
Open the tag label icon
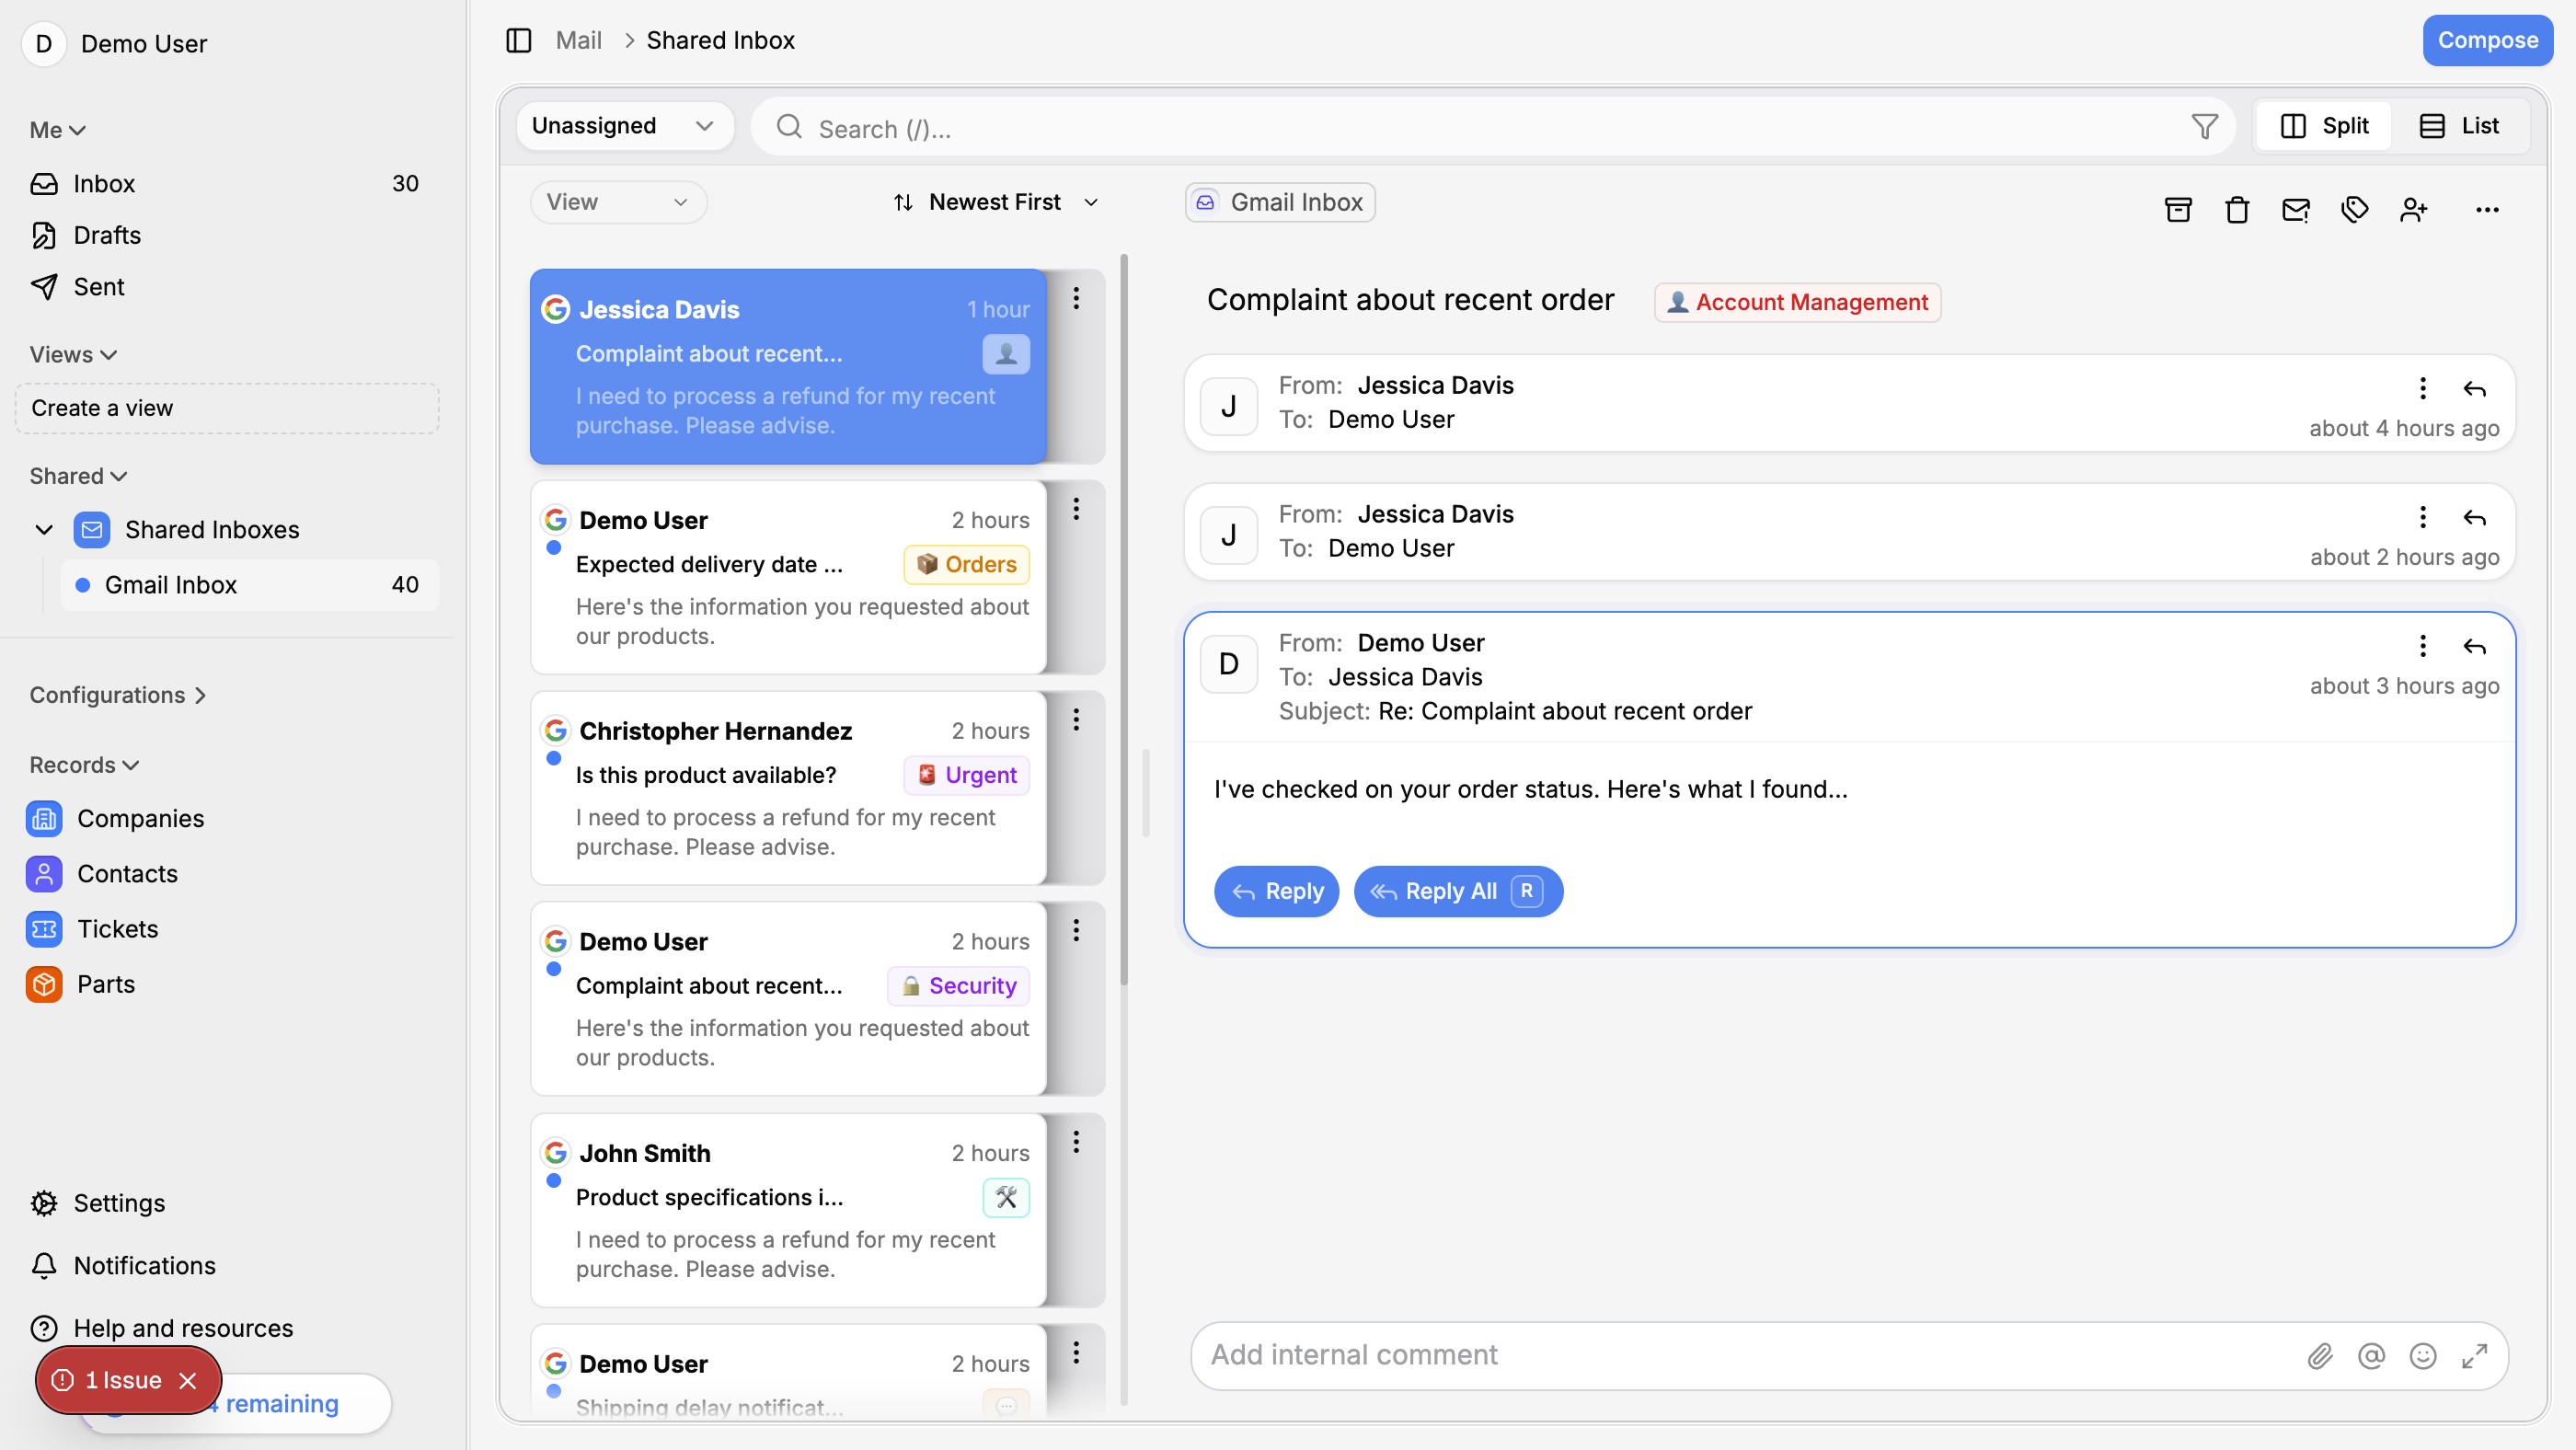[x=2355, y=210]
